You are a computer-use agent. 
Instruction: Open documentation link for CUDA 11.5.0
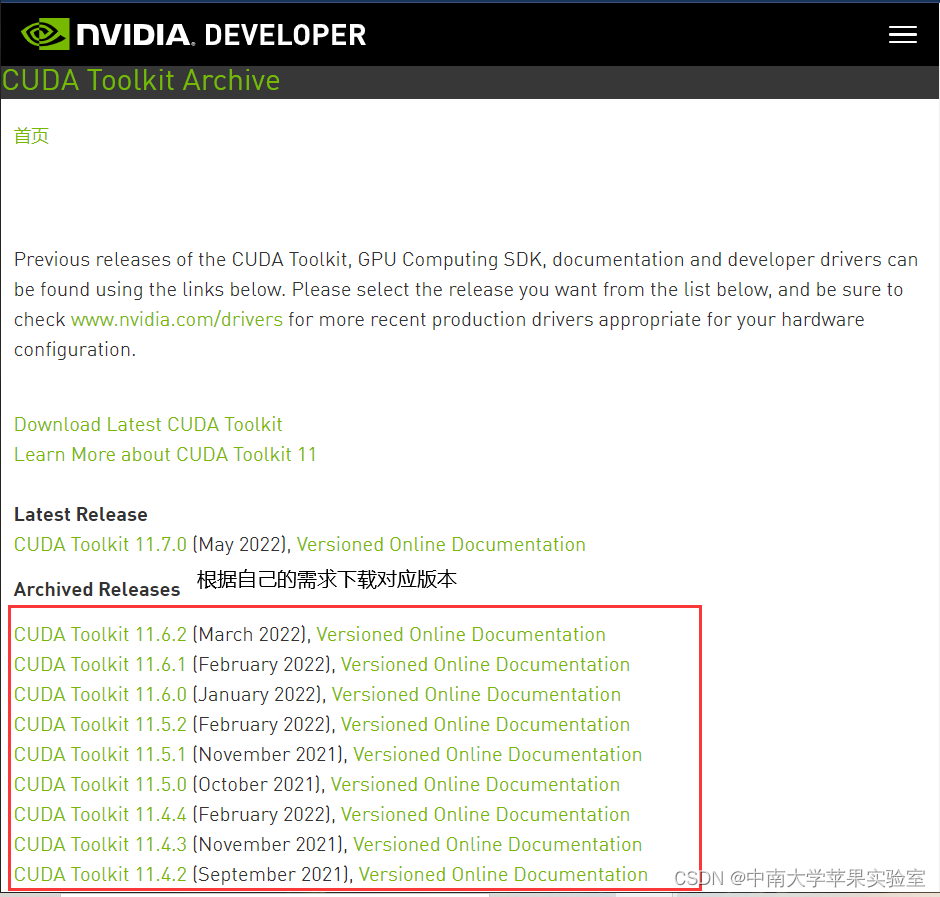tap(475, 784)
